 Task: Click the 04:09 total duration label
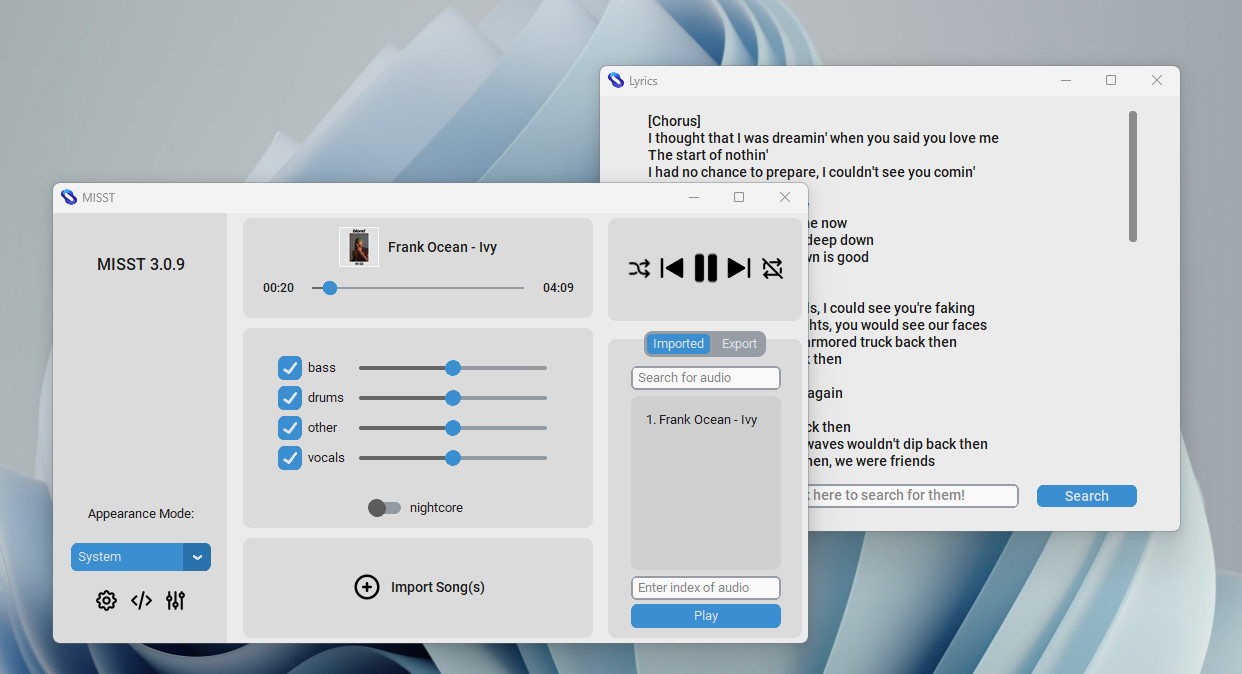pyautogui.click(x=558, y=288)
